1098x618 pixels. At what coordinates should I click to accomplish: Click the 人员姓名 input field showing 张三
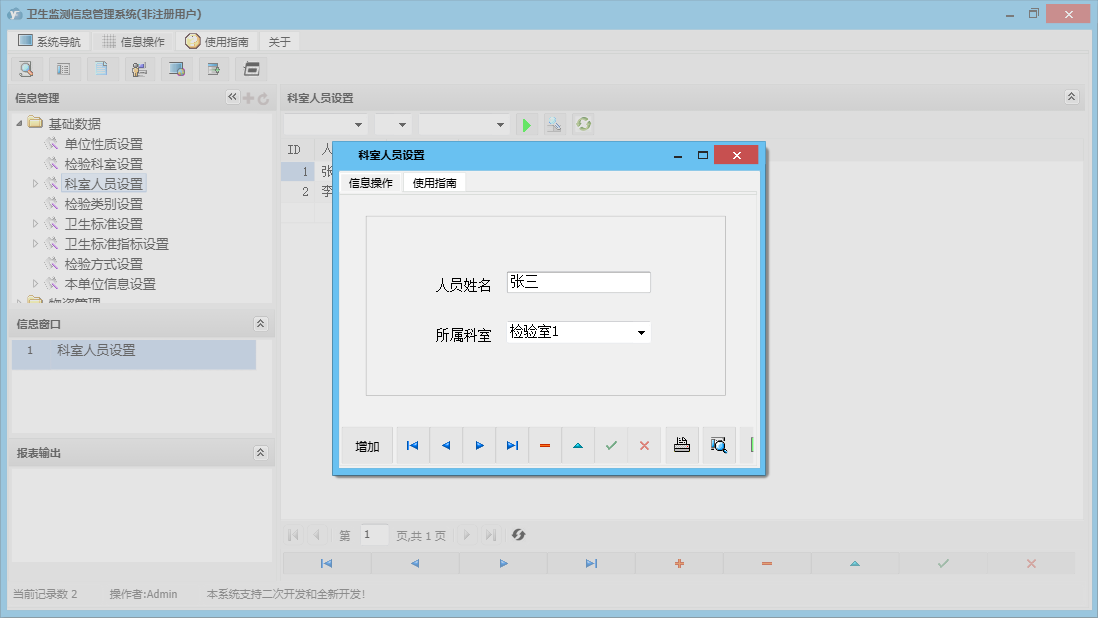pos(578,281)
